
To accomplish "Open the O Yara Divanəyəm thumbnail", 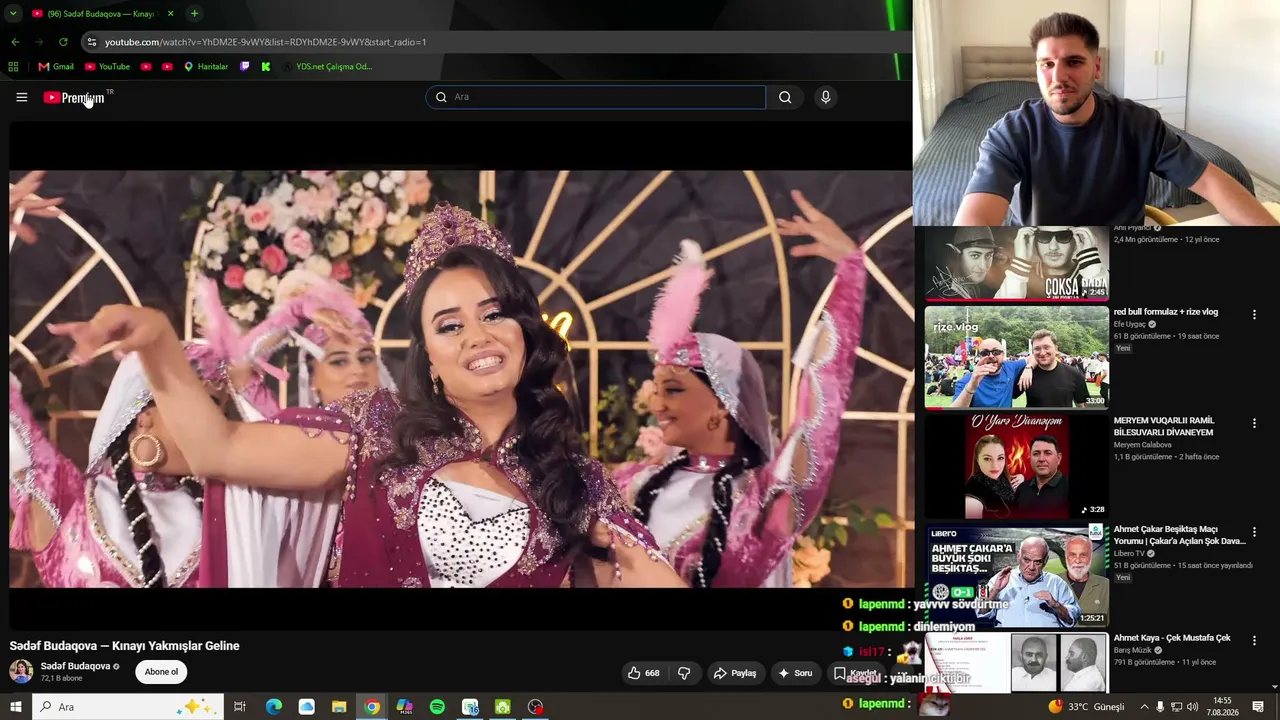I will pos(1017,466).
